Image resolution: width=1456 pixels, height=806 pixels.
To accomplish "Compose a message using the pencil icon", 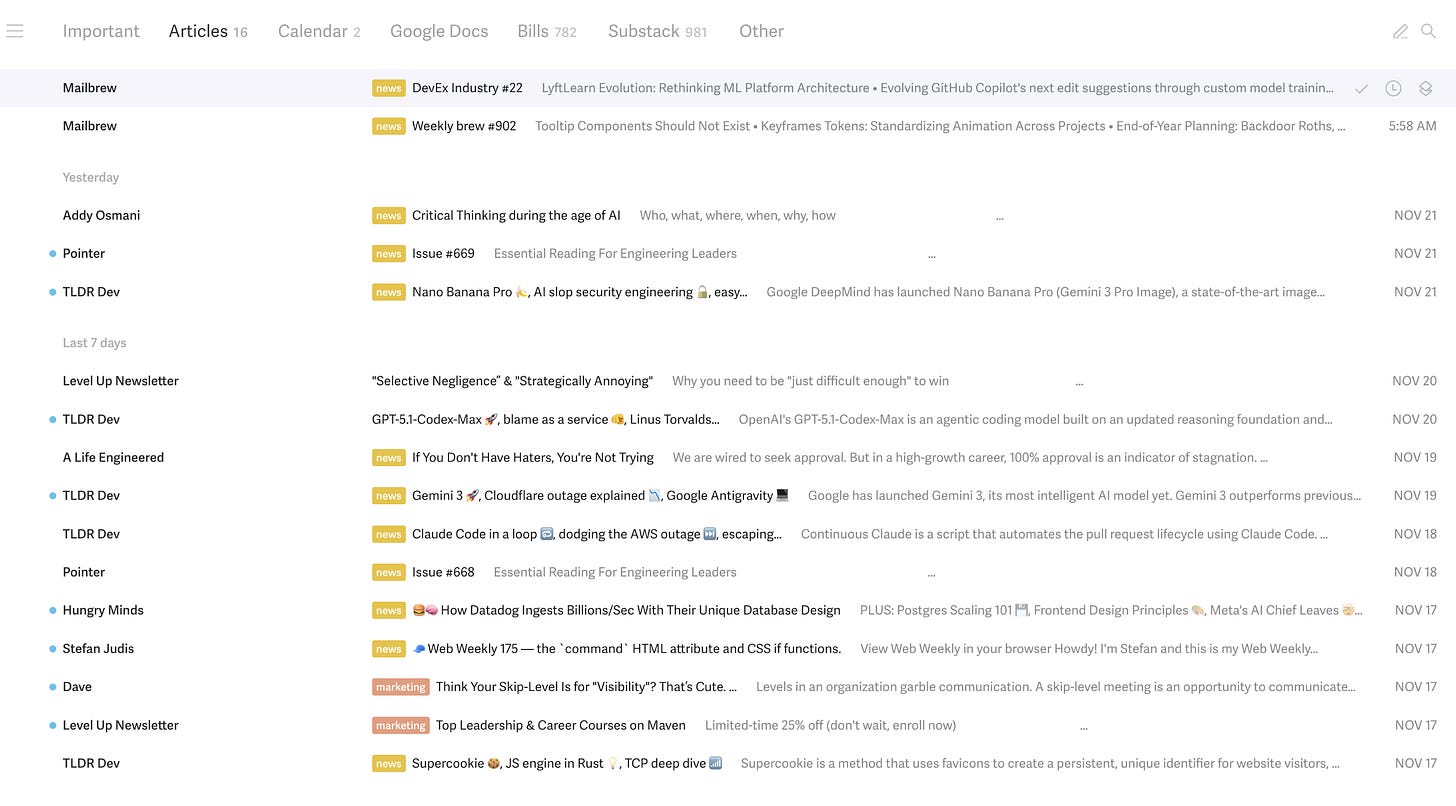I will pos(1399,31).
